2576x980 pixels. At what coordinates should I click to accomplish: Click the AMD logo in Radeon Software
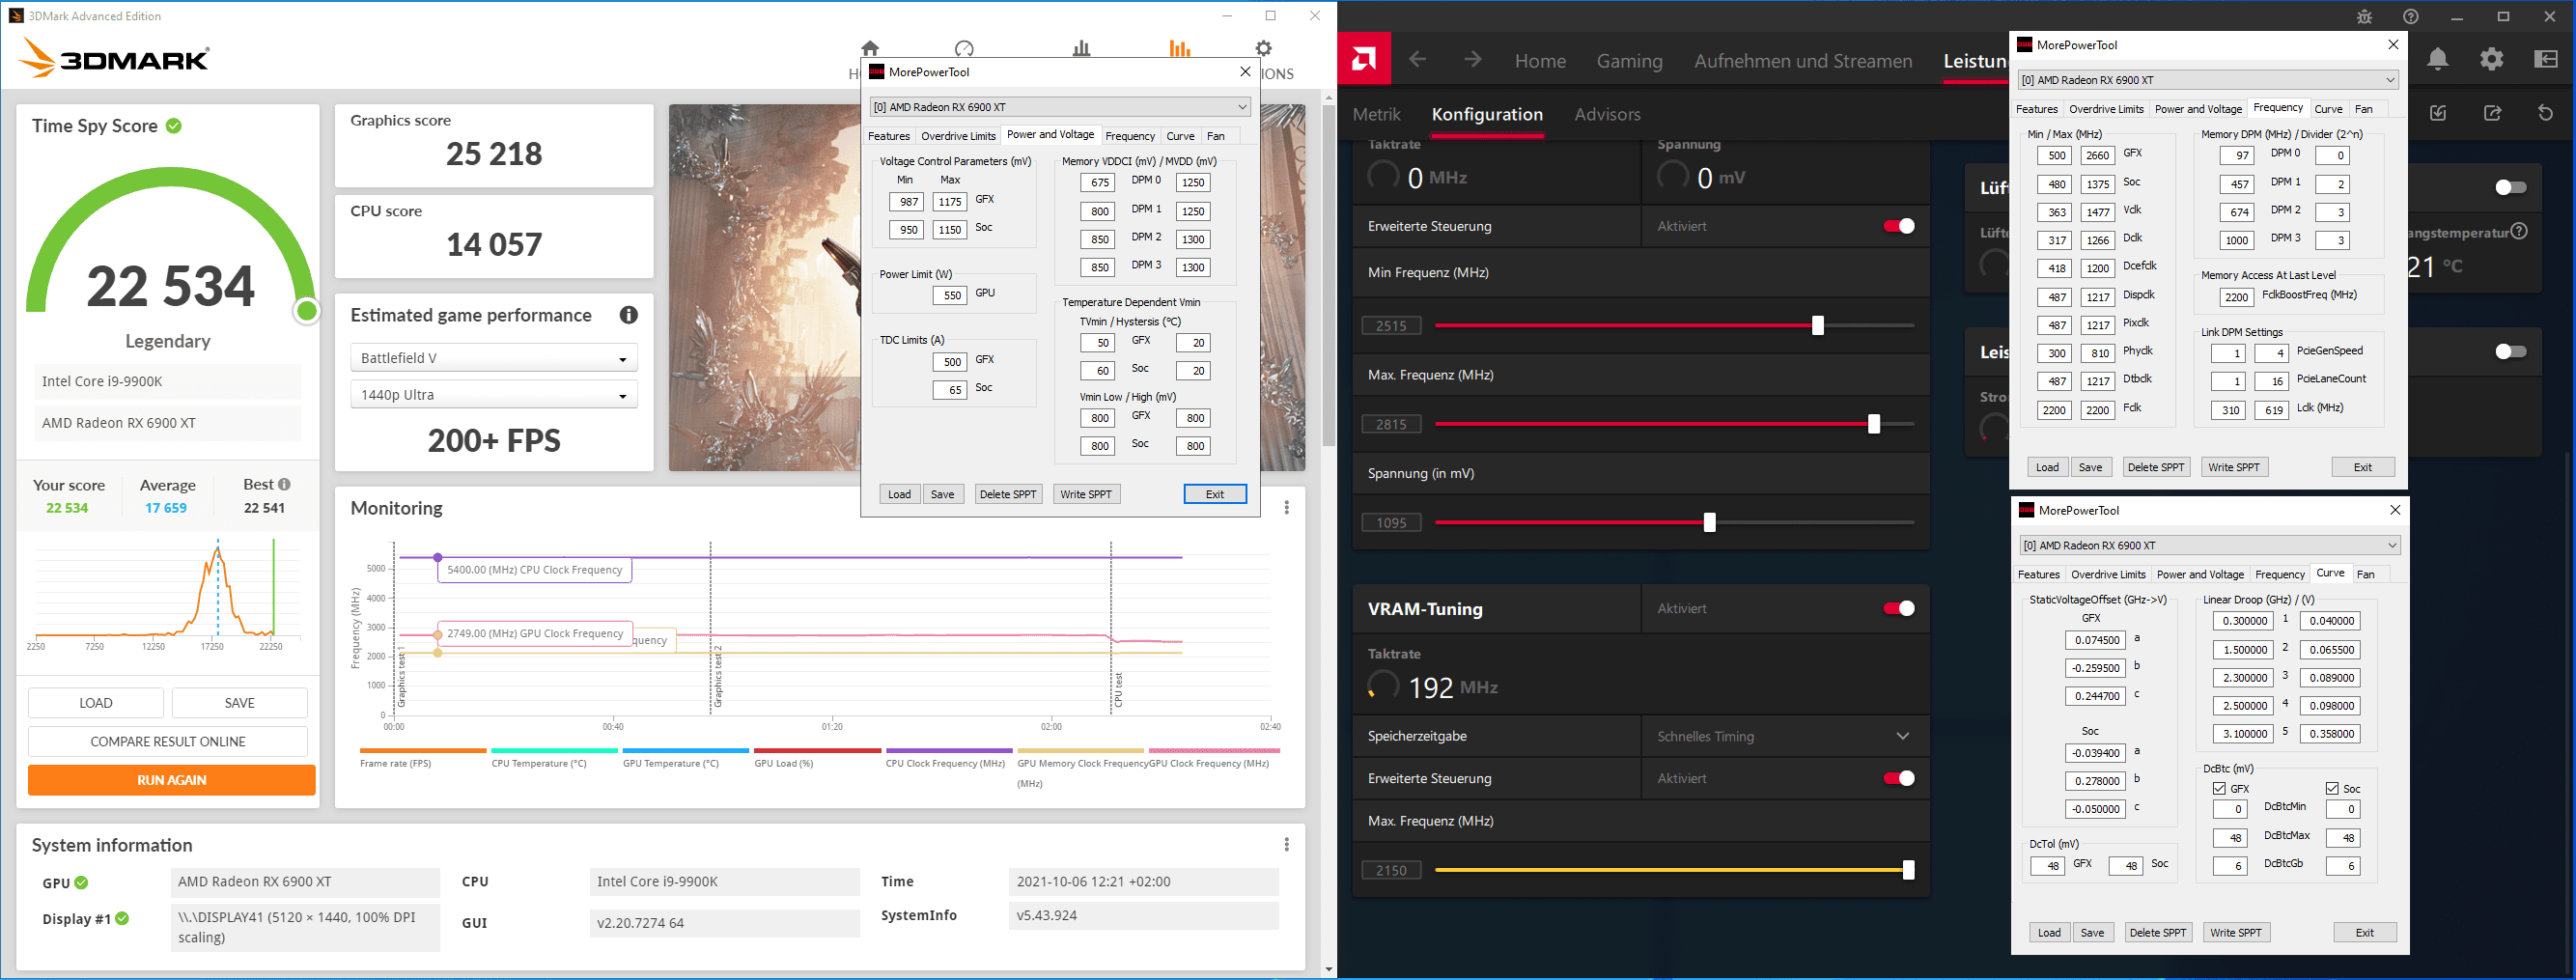click(x=1364, y=60)
